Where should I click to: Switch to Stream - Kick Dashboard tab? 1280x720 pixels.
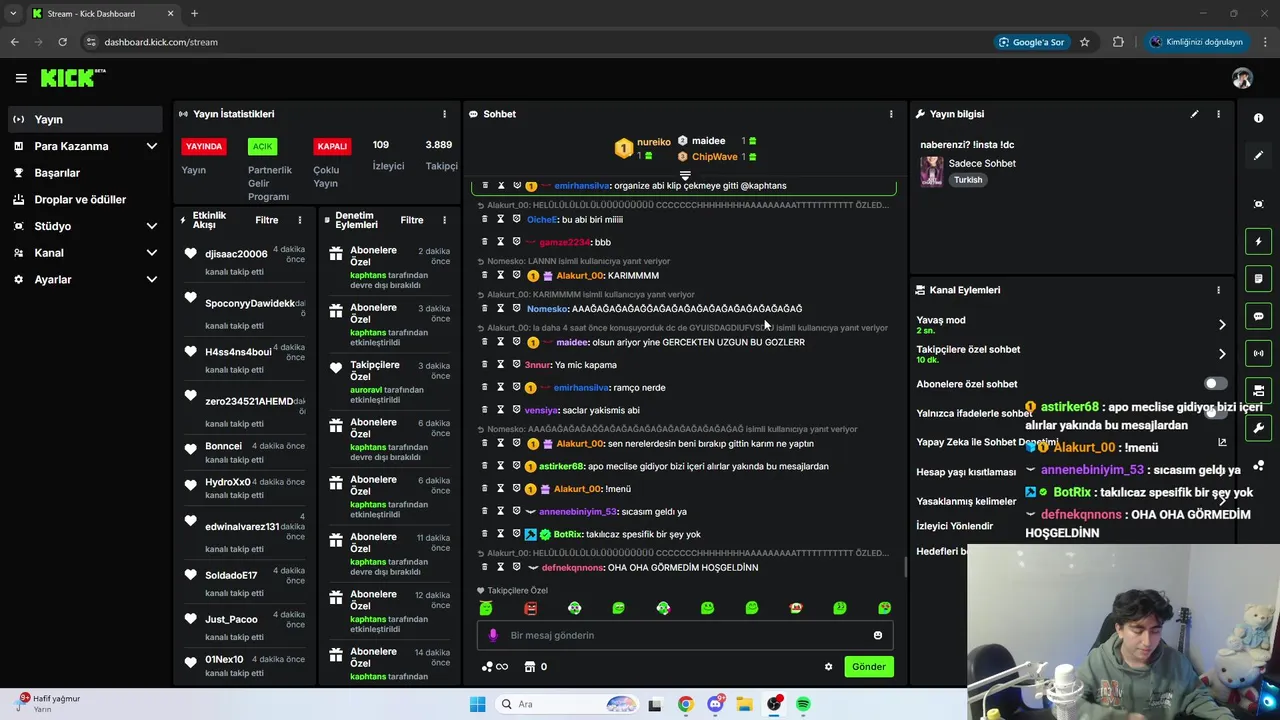pos(102,14)
